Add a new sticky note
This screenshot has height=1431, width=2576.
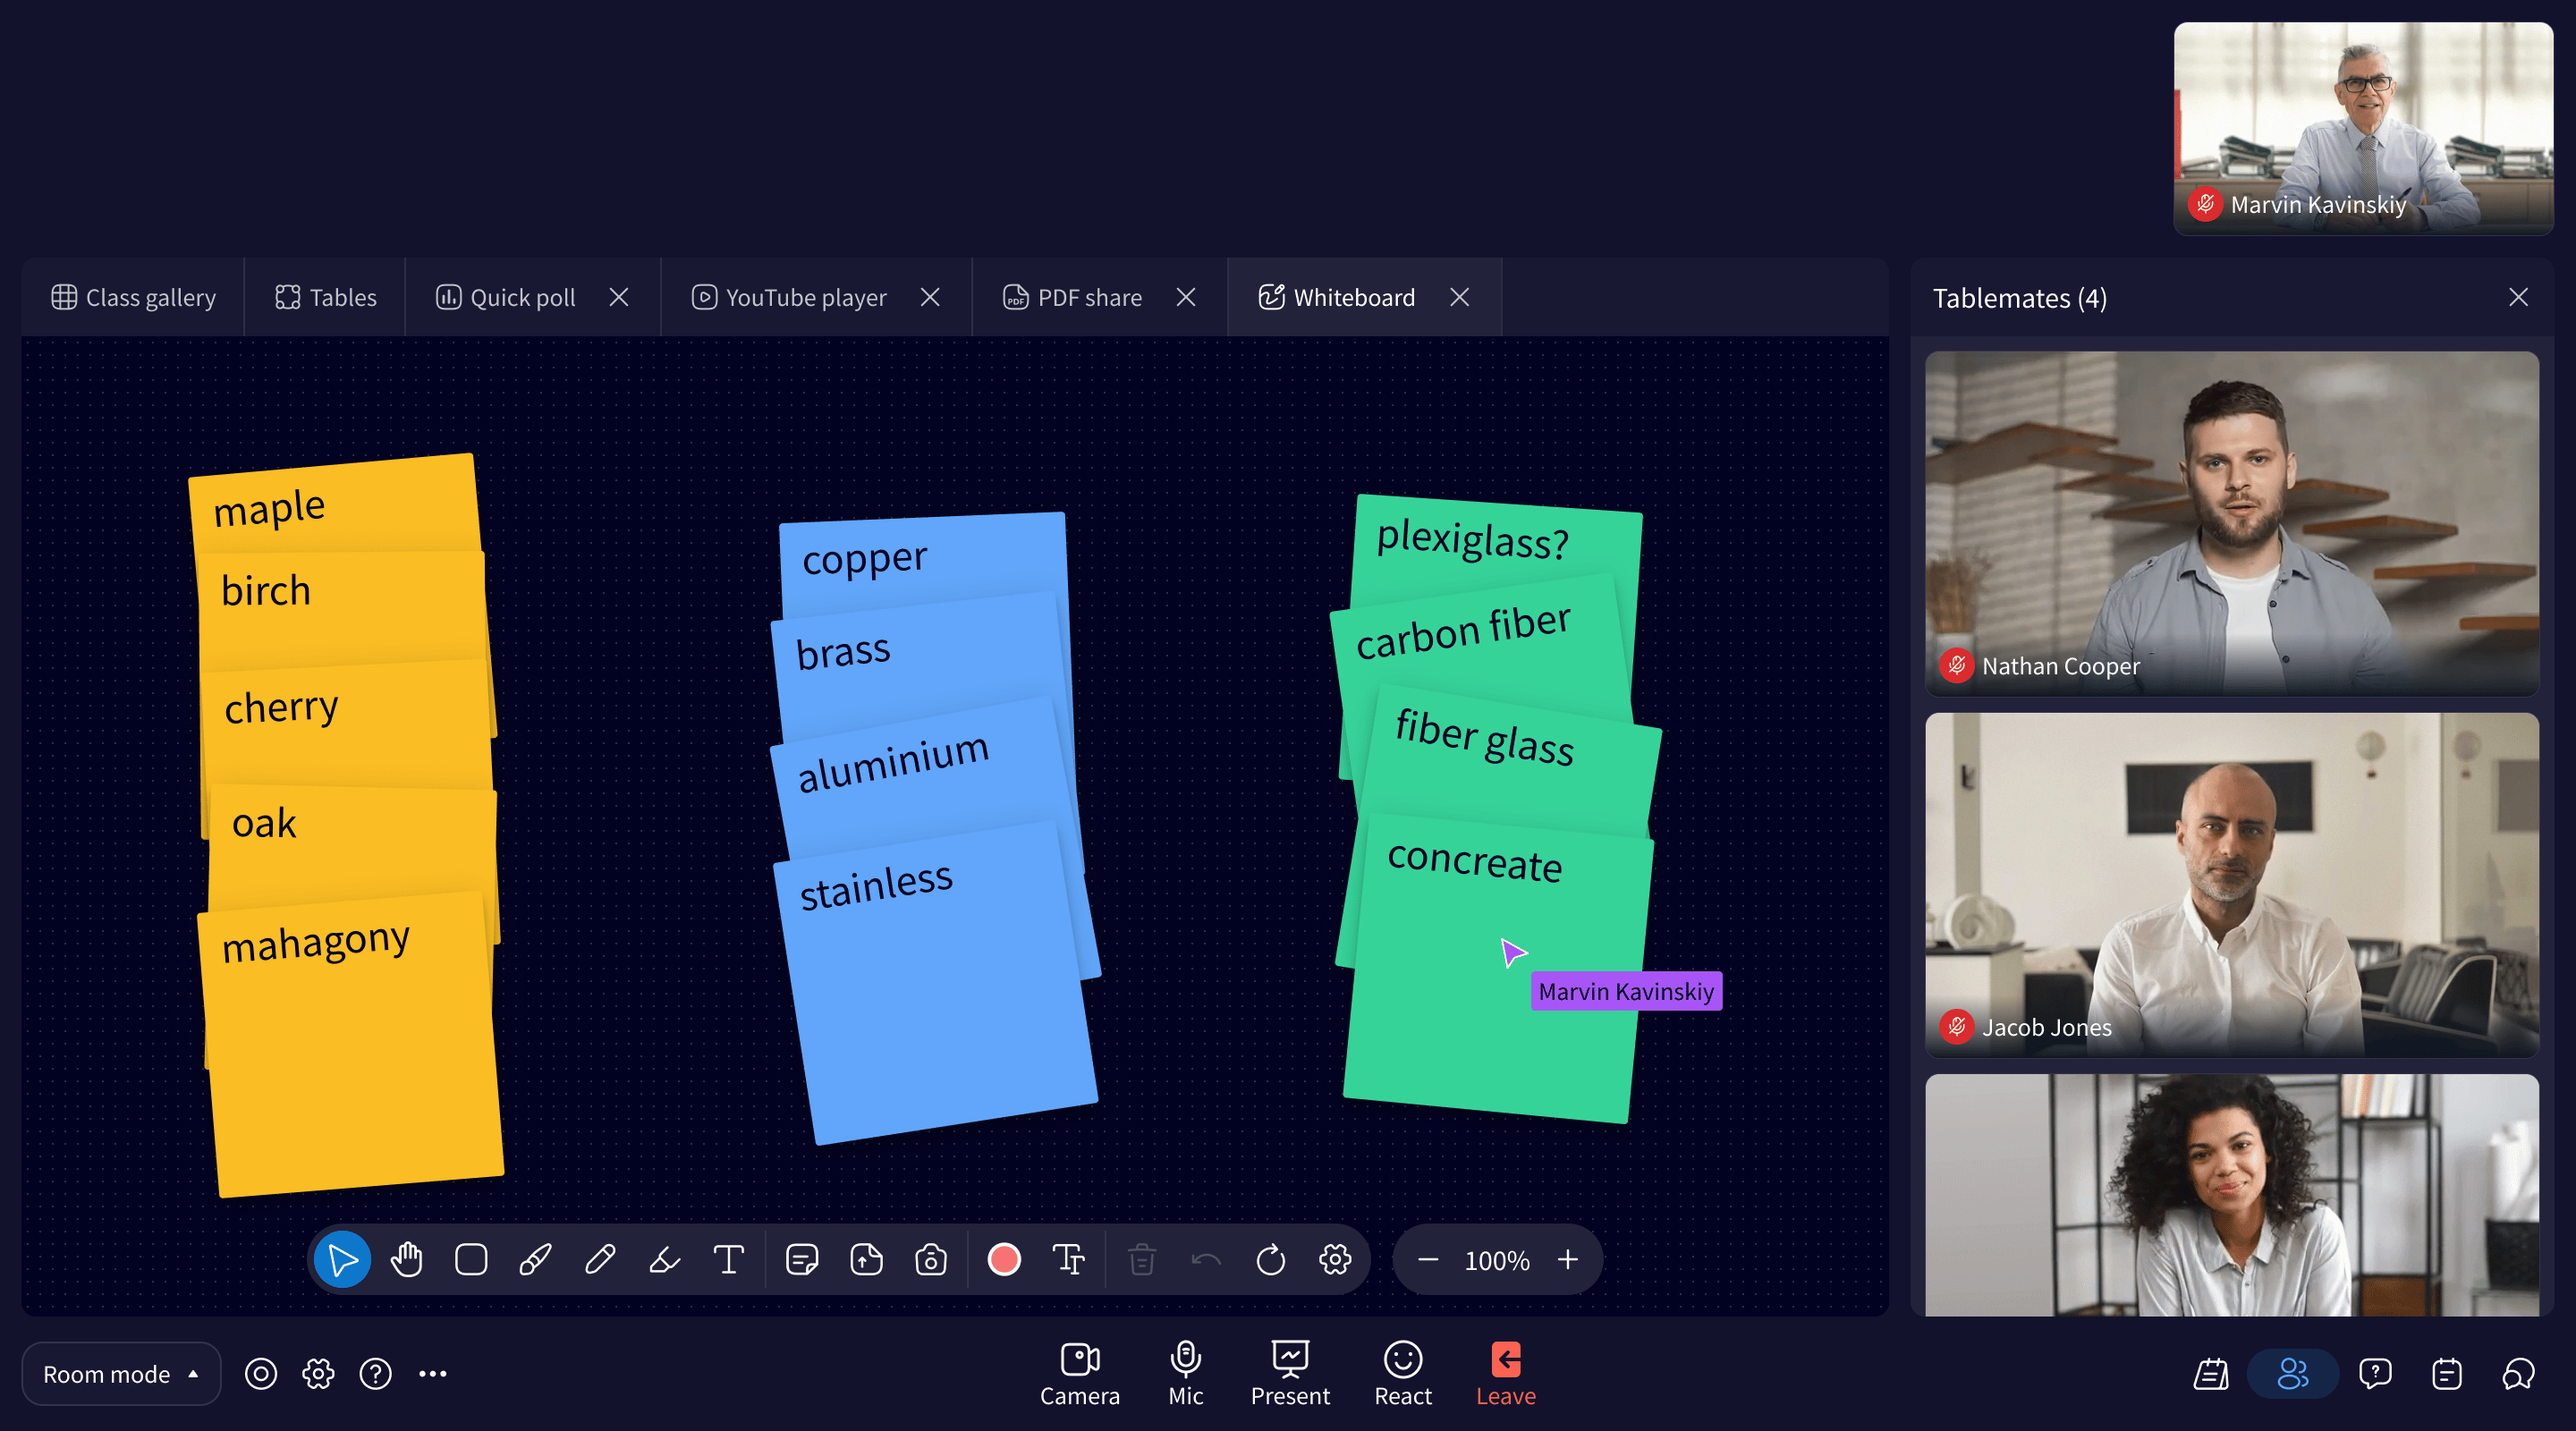[x=802, y=1259]
